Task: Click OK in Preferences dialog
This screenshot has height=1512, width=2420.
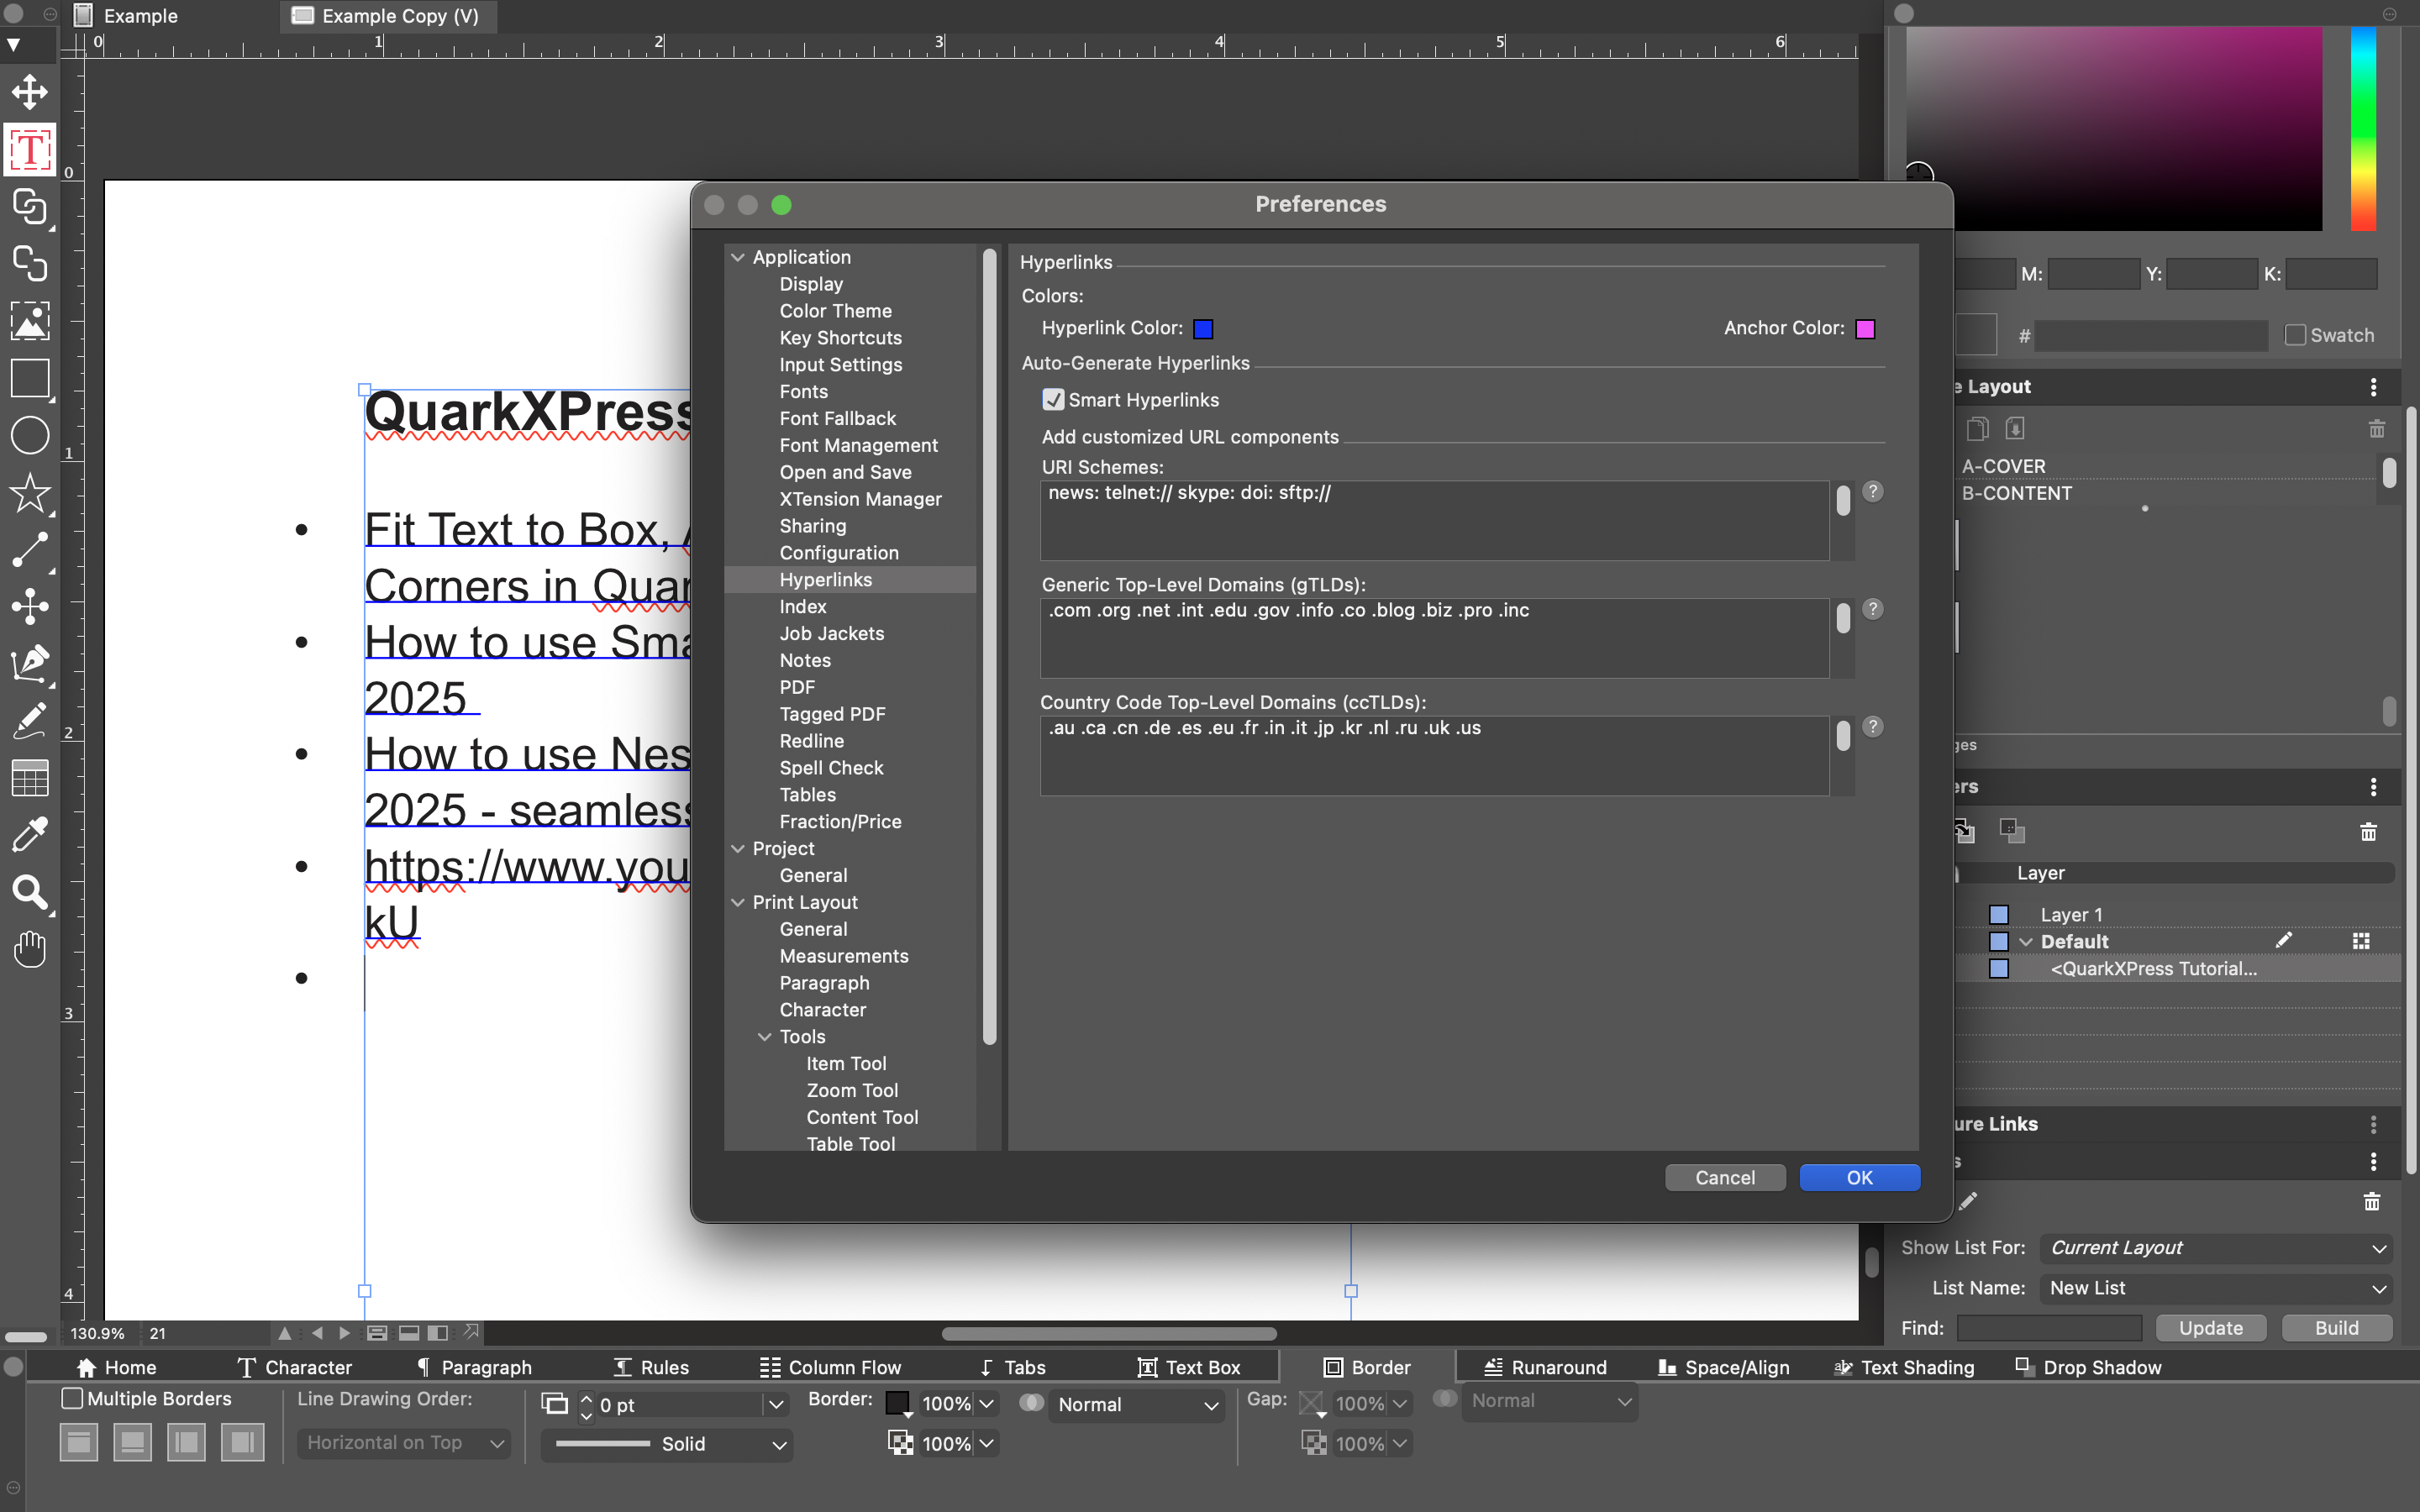Action: pos(1859,1178)
